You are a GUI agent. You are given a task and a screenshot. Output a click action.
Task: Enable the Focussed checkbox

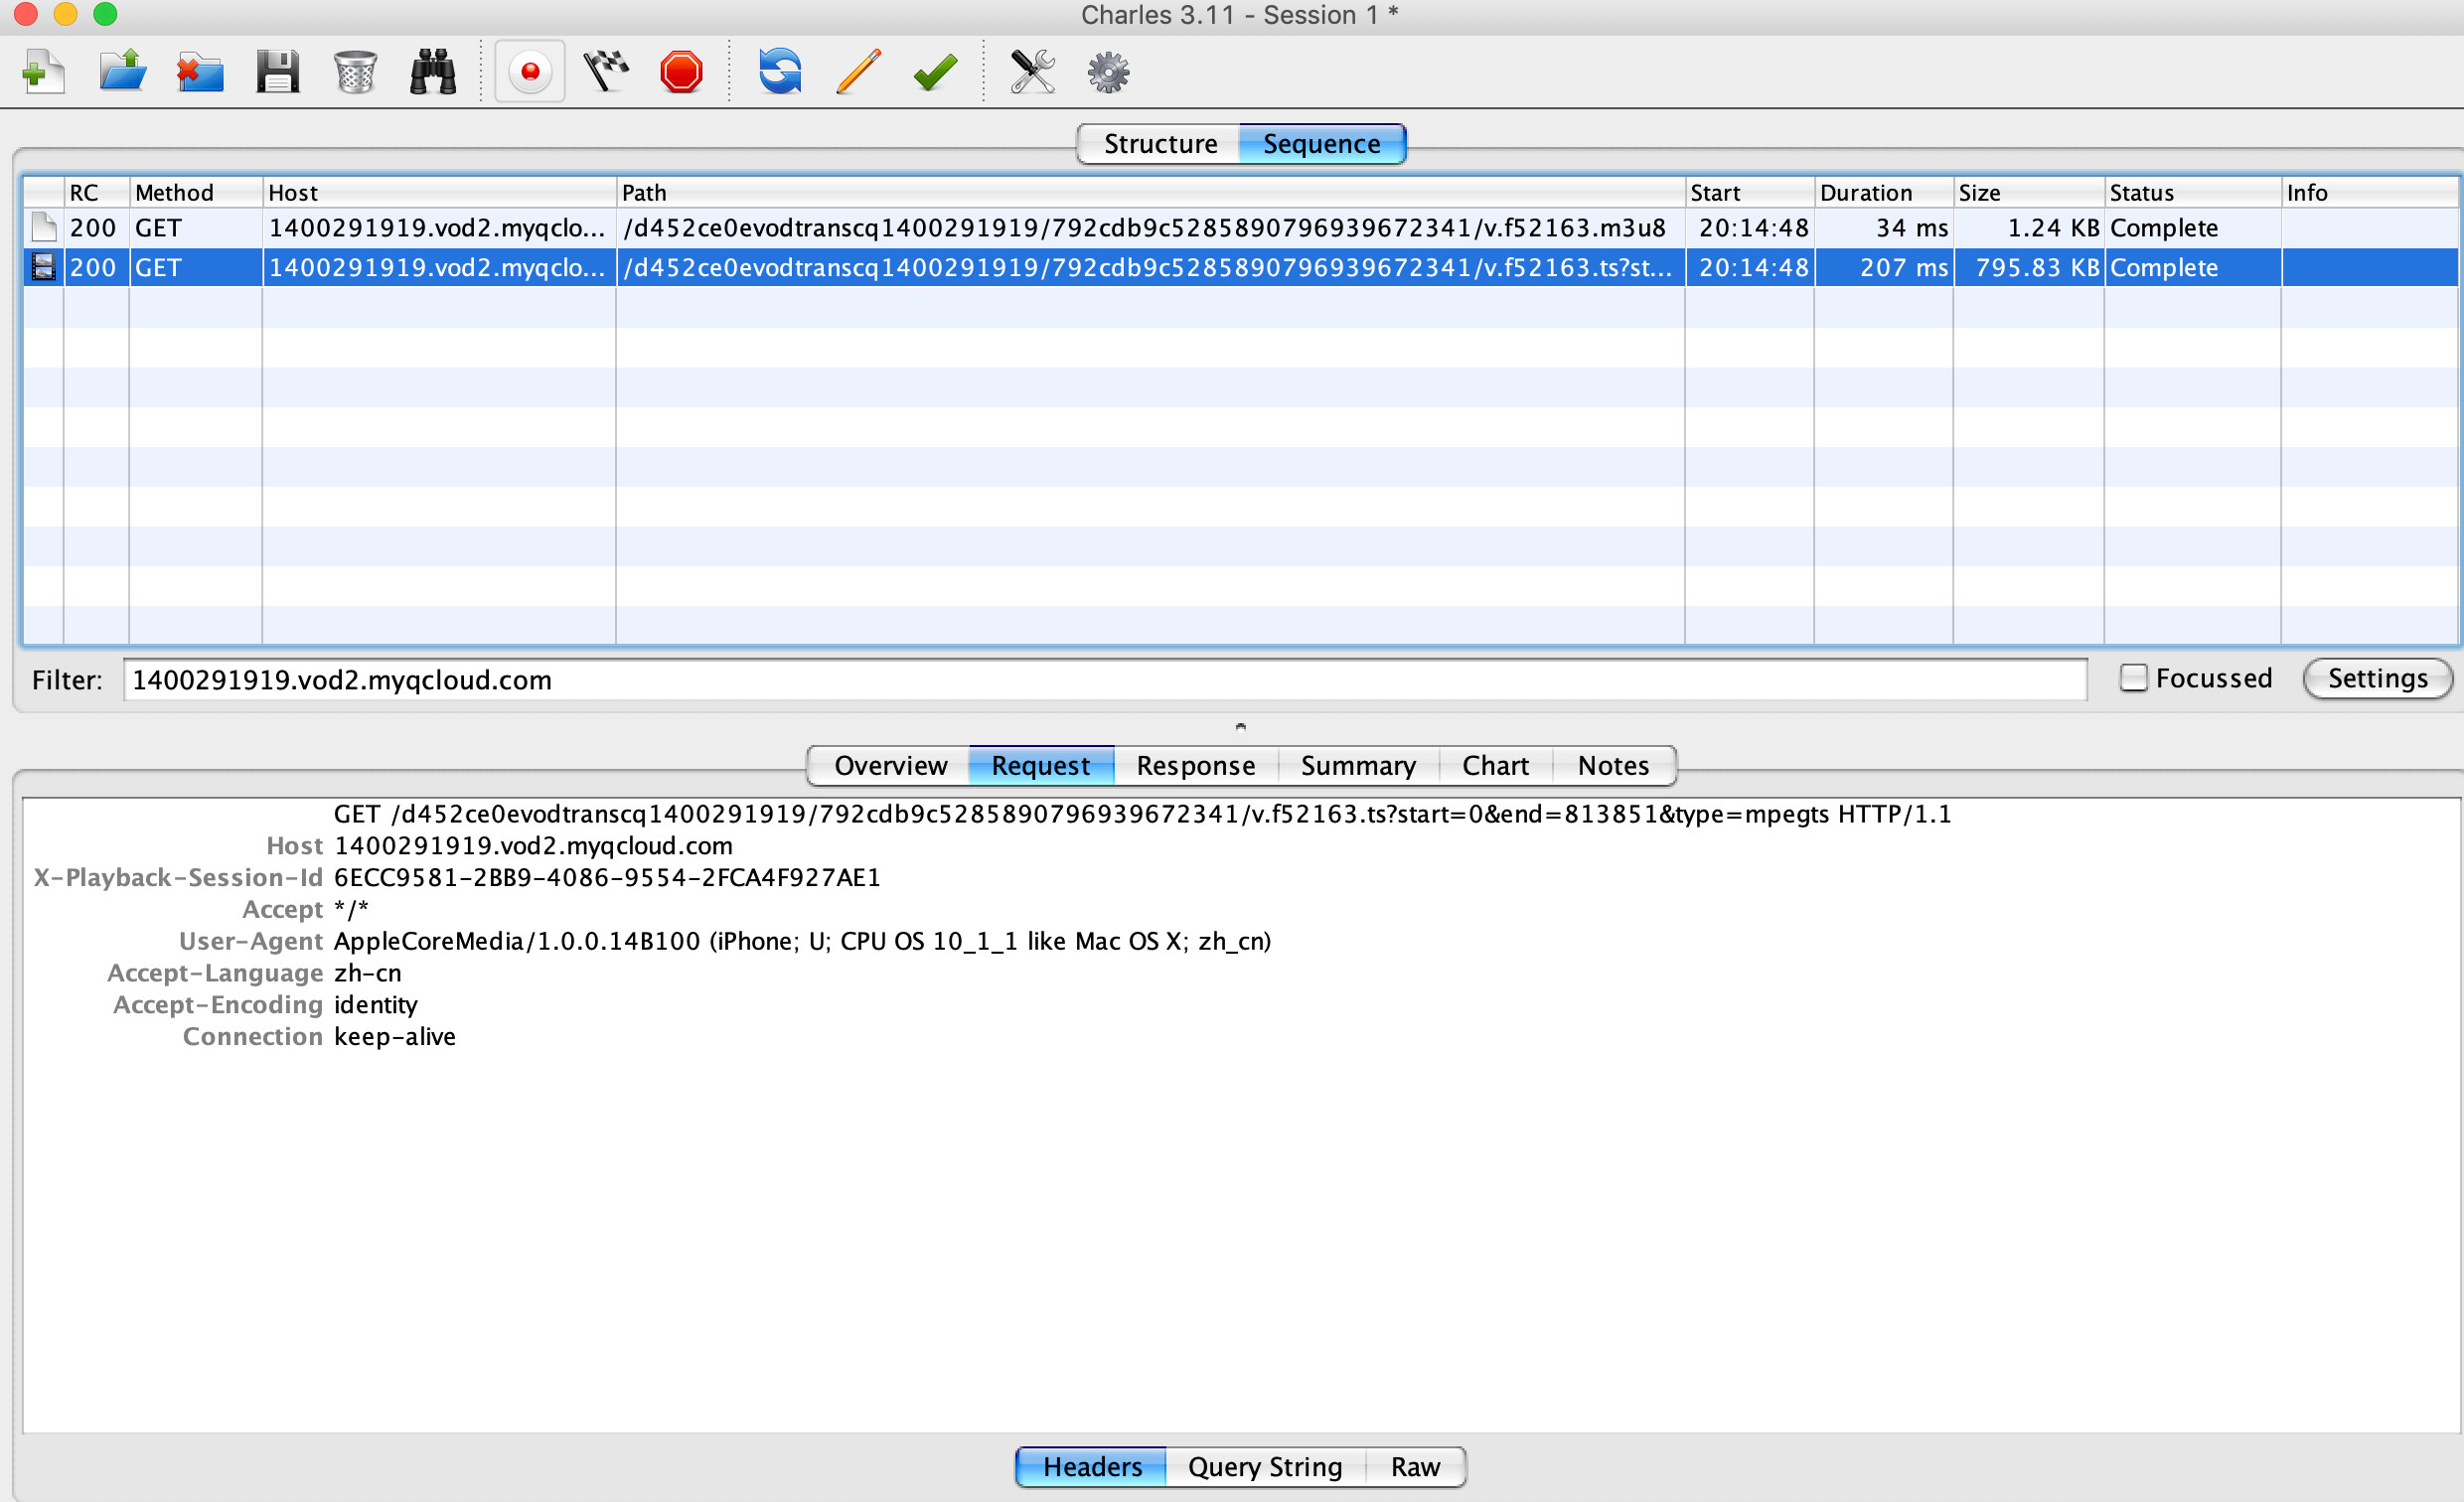click(2133, 678)
